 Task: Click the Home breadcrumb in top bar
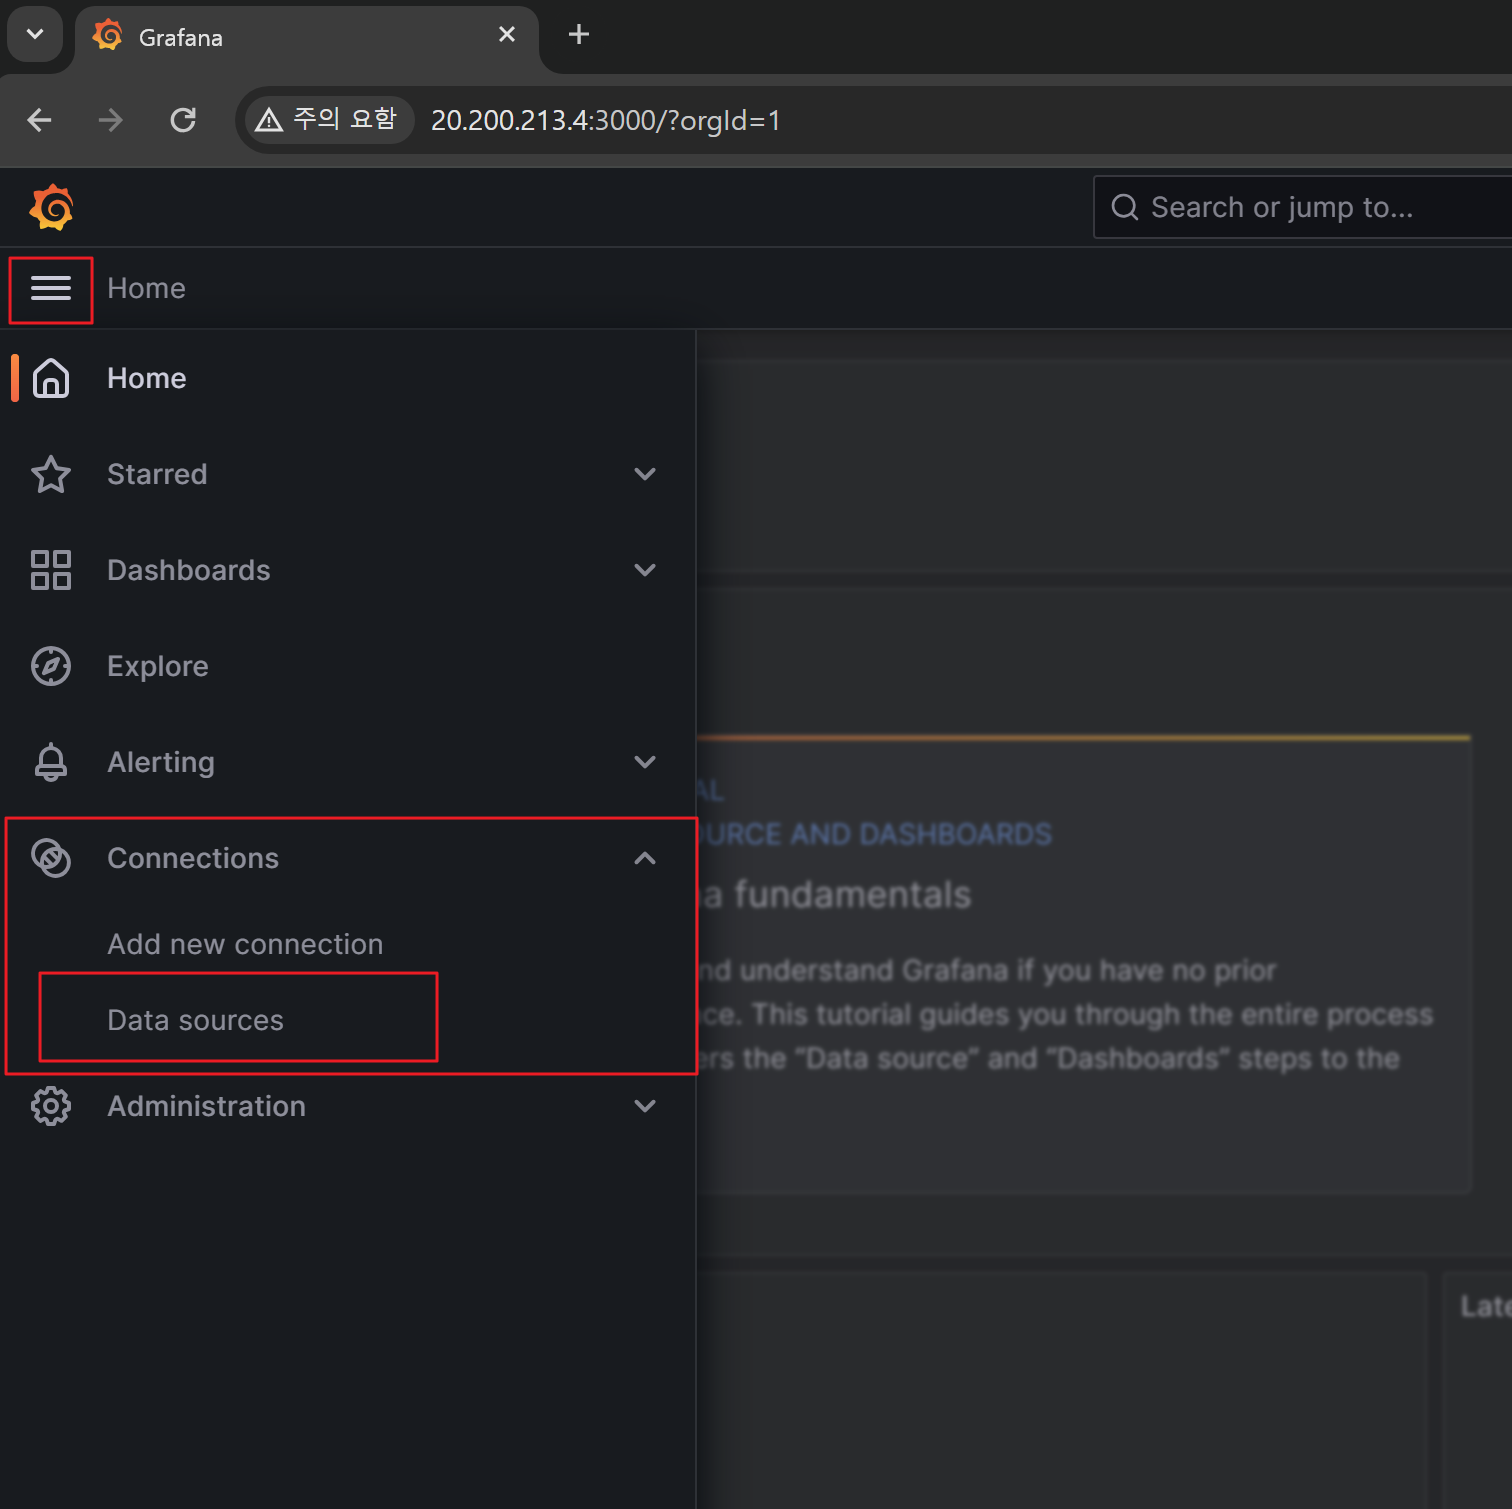[x=146, y=288]
